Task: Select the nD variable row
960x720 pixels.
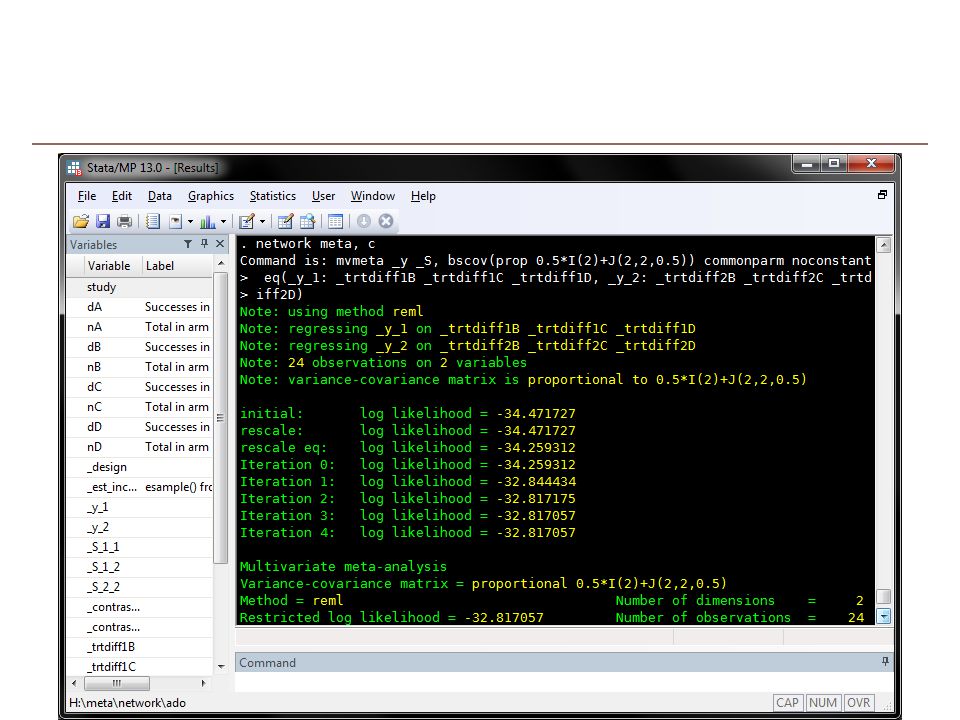Action: (140, 447)
